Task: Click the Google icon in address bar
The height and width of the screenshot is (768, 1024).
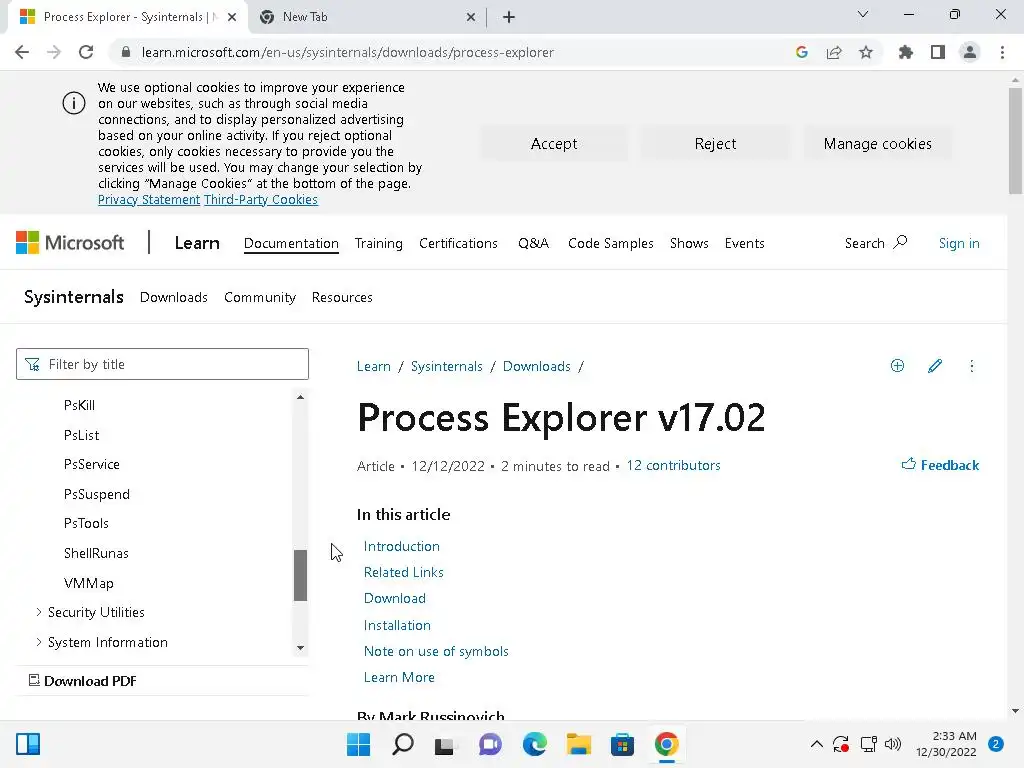Action: pyautogui.click(x=802, y=52)
